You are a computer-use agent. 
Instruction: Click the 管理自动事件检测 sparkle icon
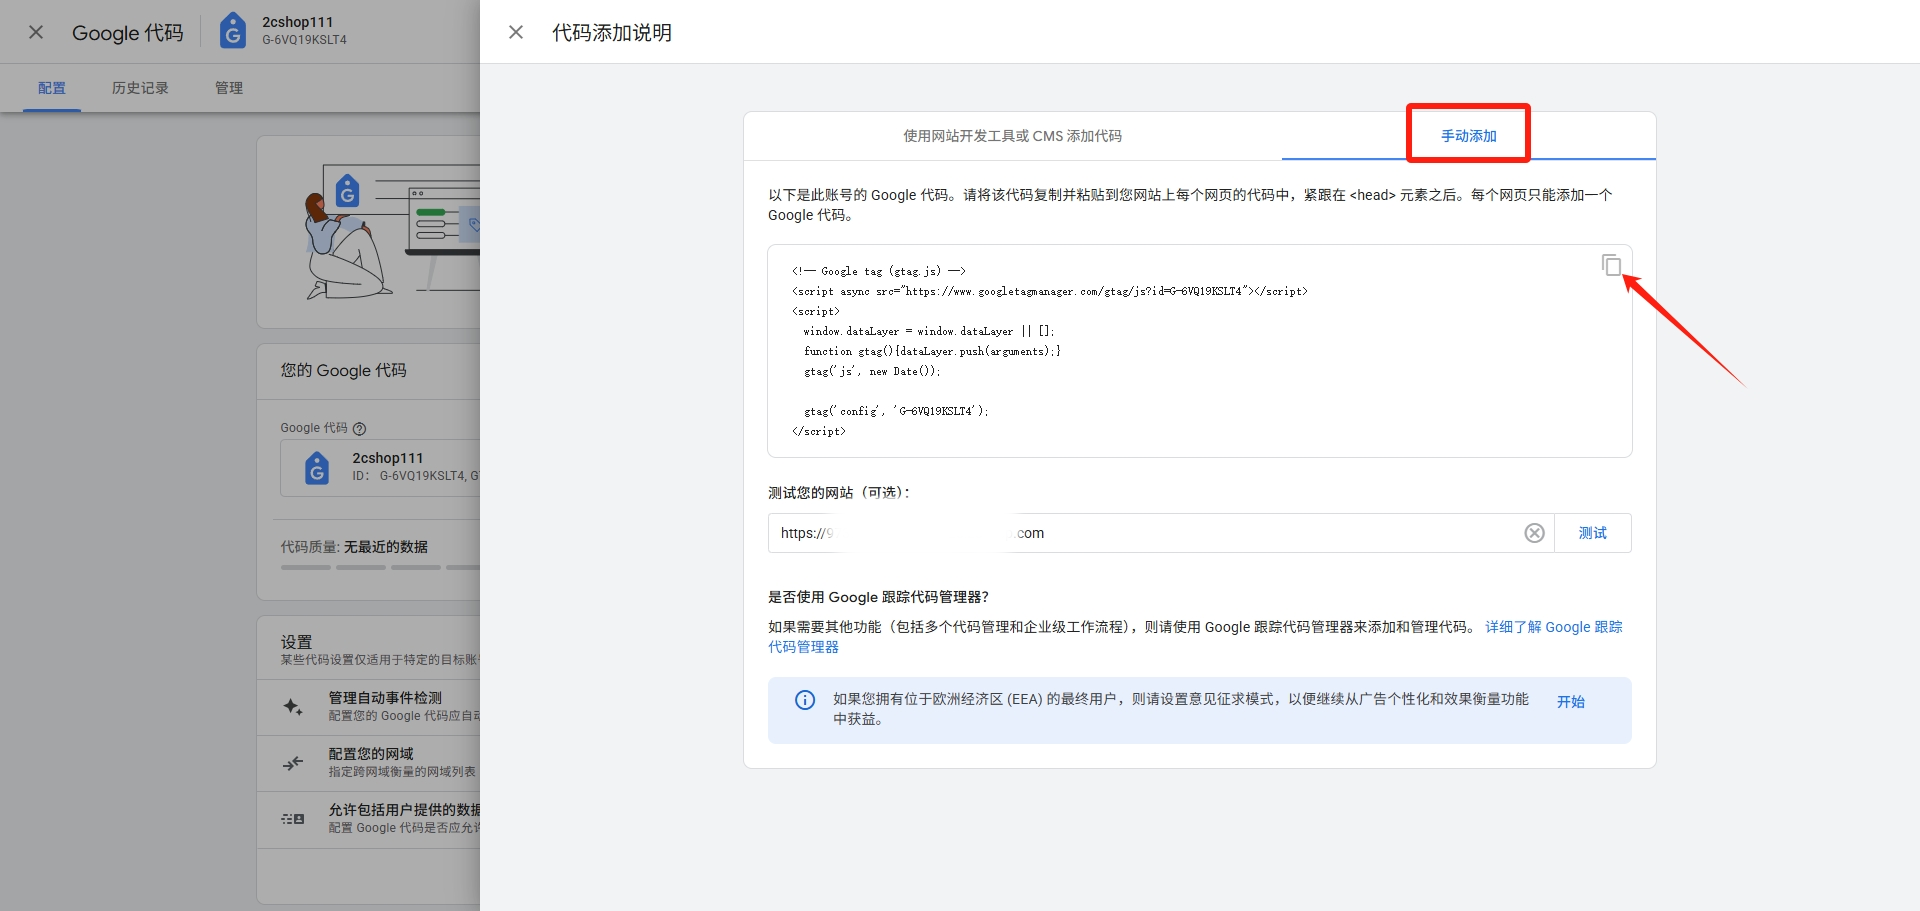[293, 707]
